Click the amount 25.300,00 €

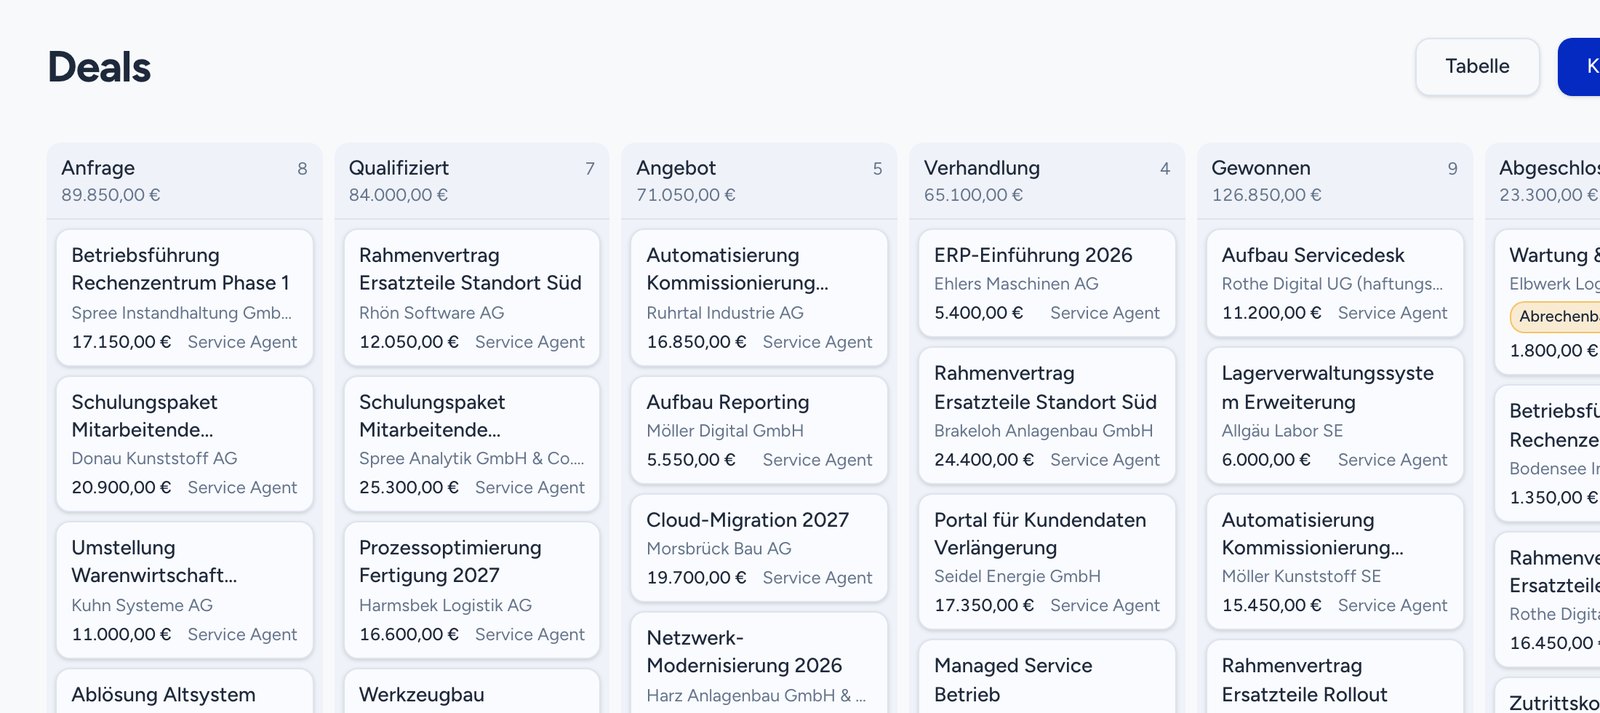pos(409,488)
